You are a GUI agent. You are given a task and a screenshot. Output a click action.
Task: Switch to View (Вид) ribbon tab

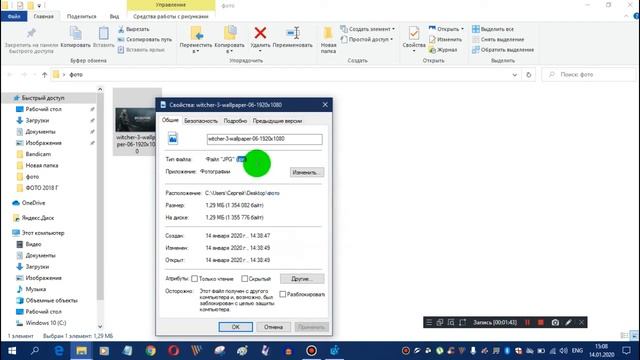(114, 16)
